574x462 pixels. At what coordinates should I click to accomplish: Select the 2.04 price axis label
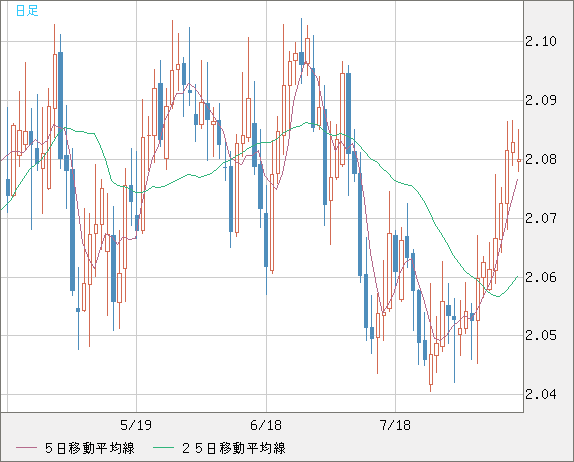click(x=541, y=394)
